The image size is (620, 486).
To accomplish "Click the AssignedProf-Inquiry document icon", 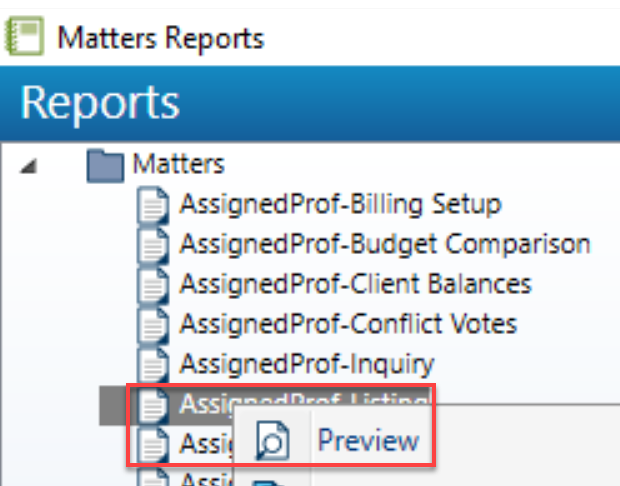I will click(x=153, y=365).
